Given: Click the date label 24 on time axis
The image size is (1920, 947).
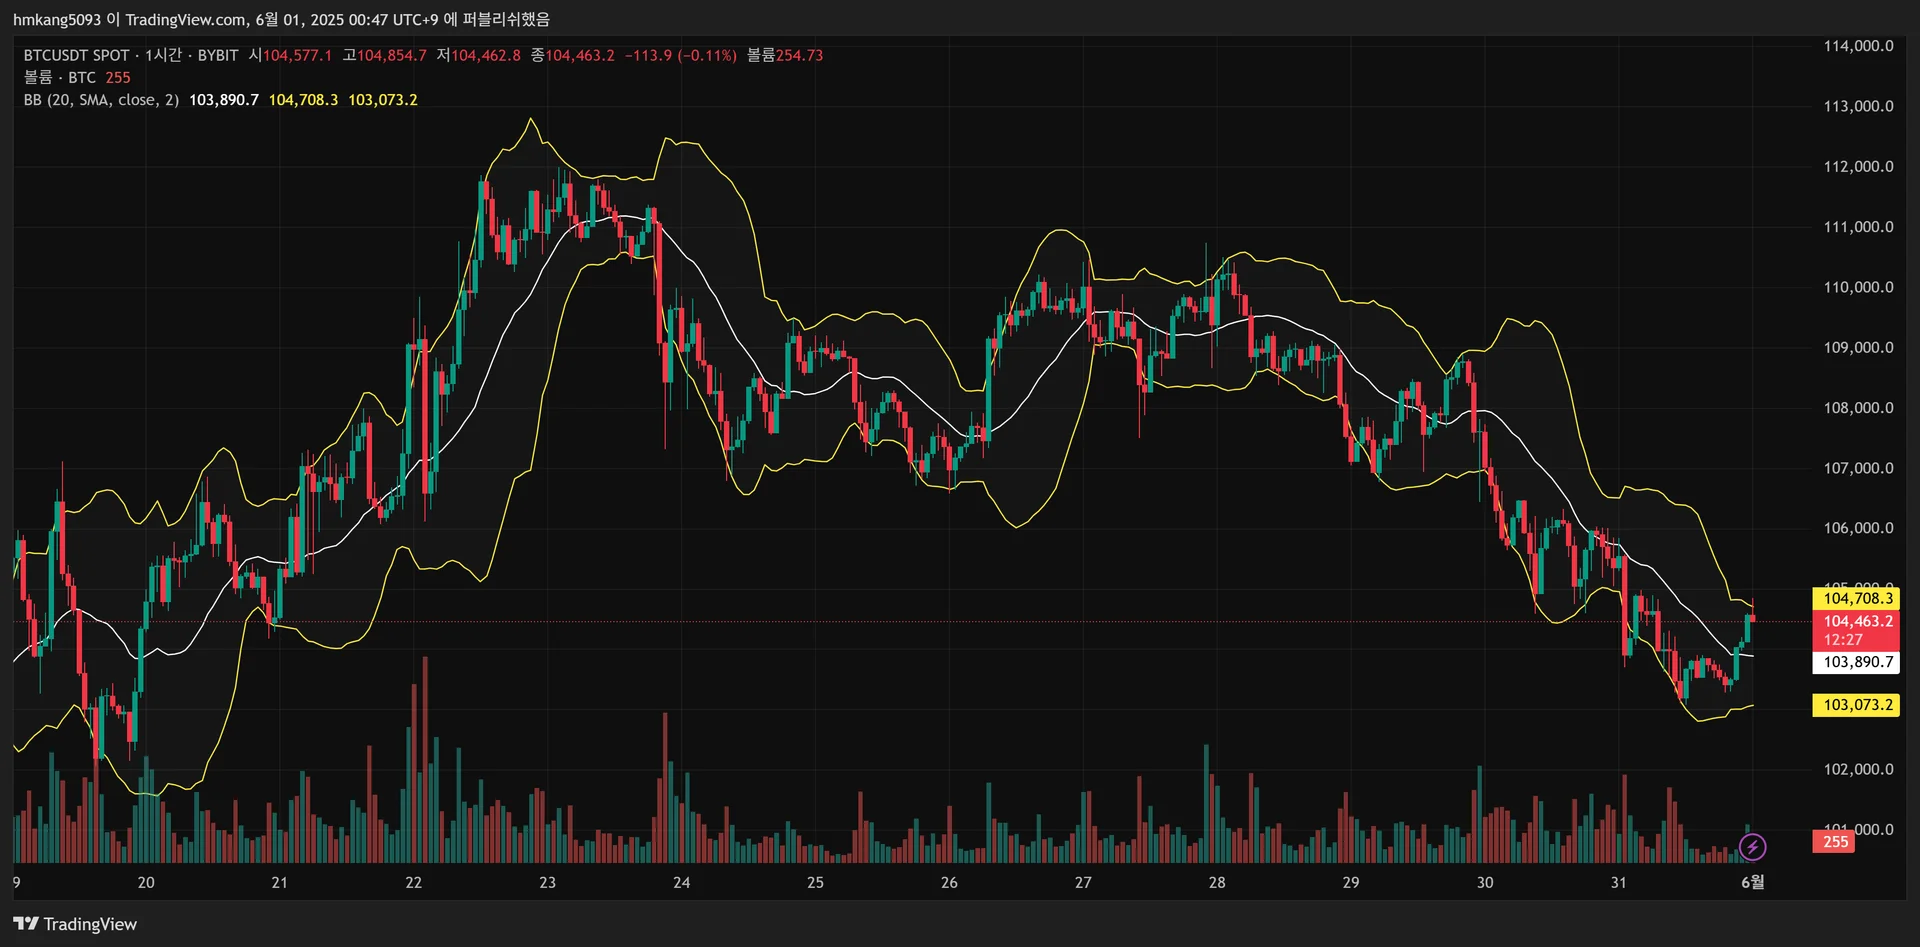Looking at the screenshot, I should tap(681, 882).
